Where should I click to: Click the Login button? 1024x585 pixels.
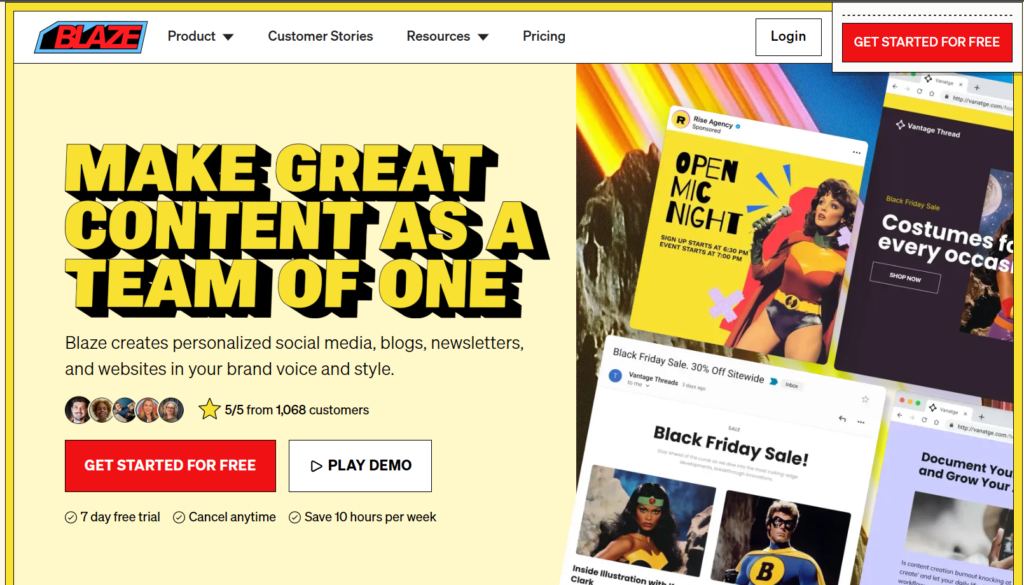pos(788,37)
